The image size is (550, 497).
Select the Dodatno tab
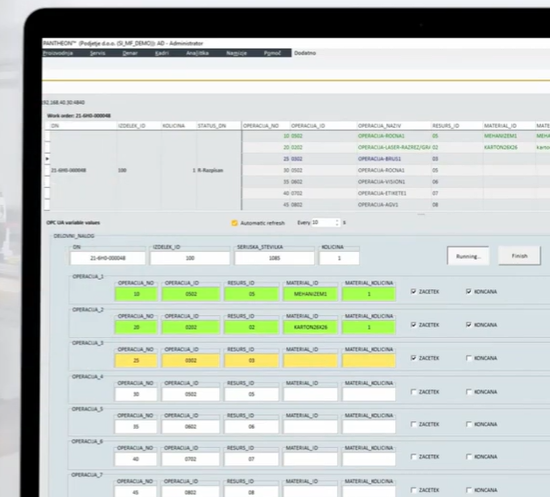[x=305, y=53]
